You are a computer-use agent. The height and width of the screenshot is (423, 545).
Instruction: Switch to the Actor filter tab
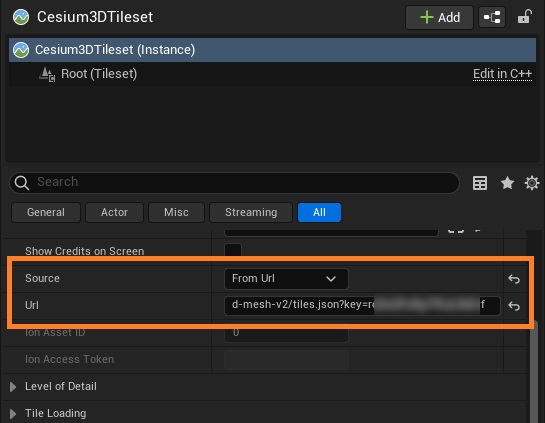(x=114, y=212)
